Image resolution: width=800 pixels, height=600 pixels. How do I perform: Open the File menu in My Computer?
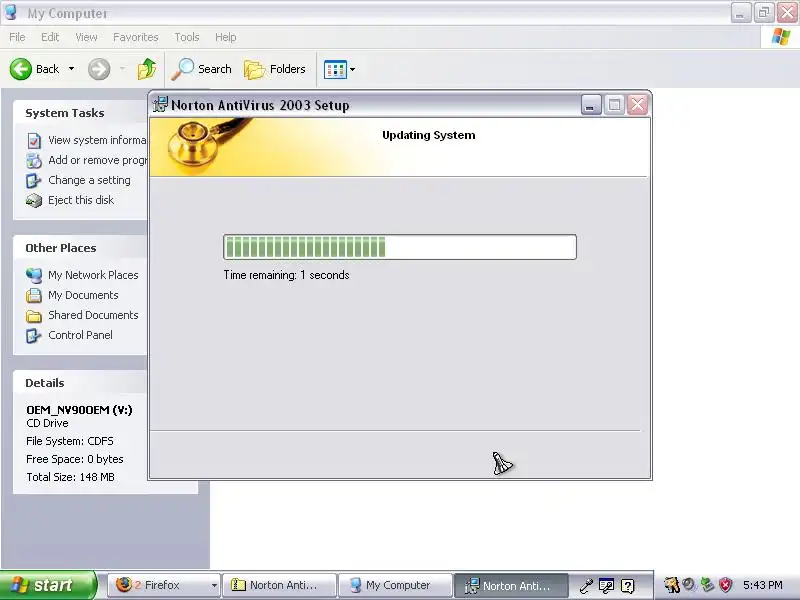(x=17, y=37)
